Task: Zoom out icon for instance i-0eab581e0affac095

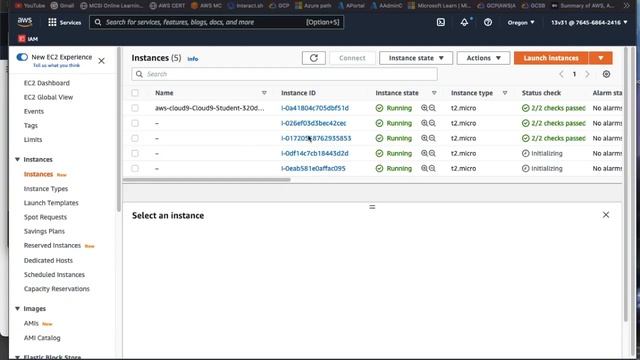Action: click(432, 168)
